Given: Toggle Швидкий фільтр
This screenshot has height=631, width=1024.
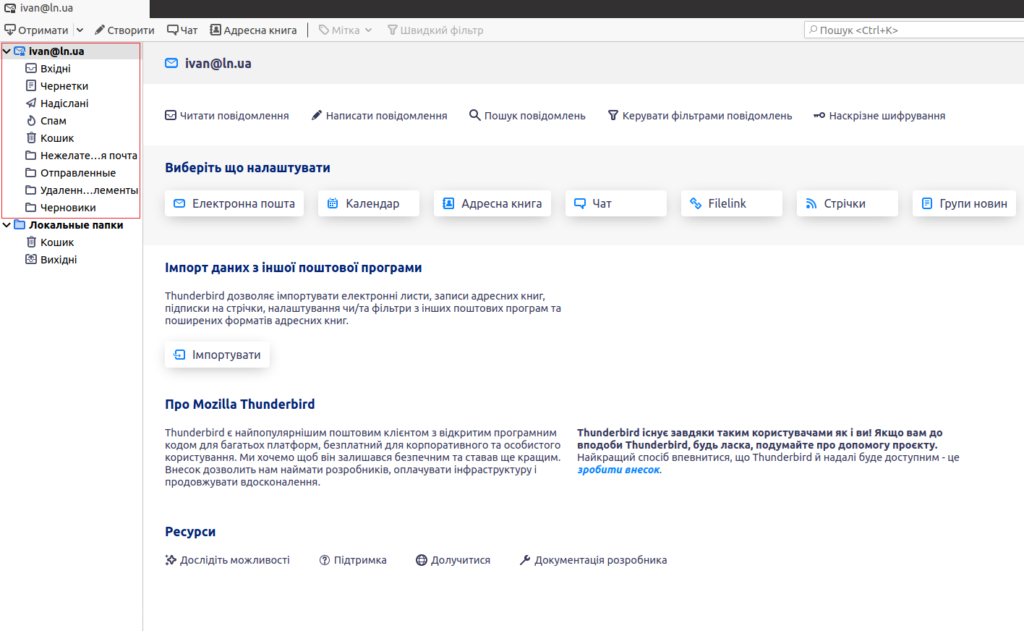Looking at the screenshot, I should [435, 30].
